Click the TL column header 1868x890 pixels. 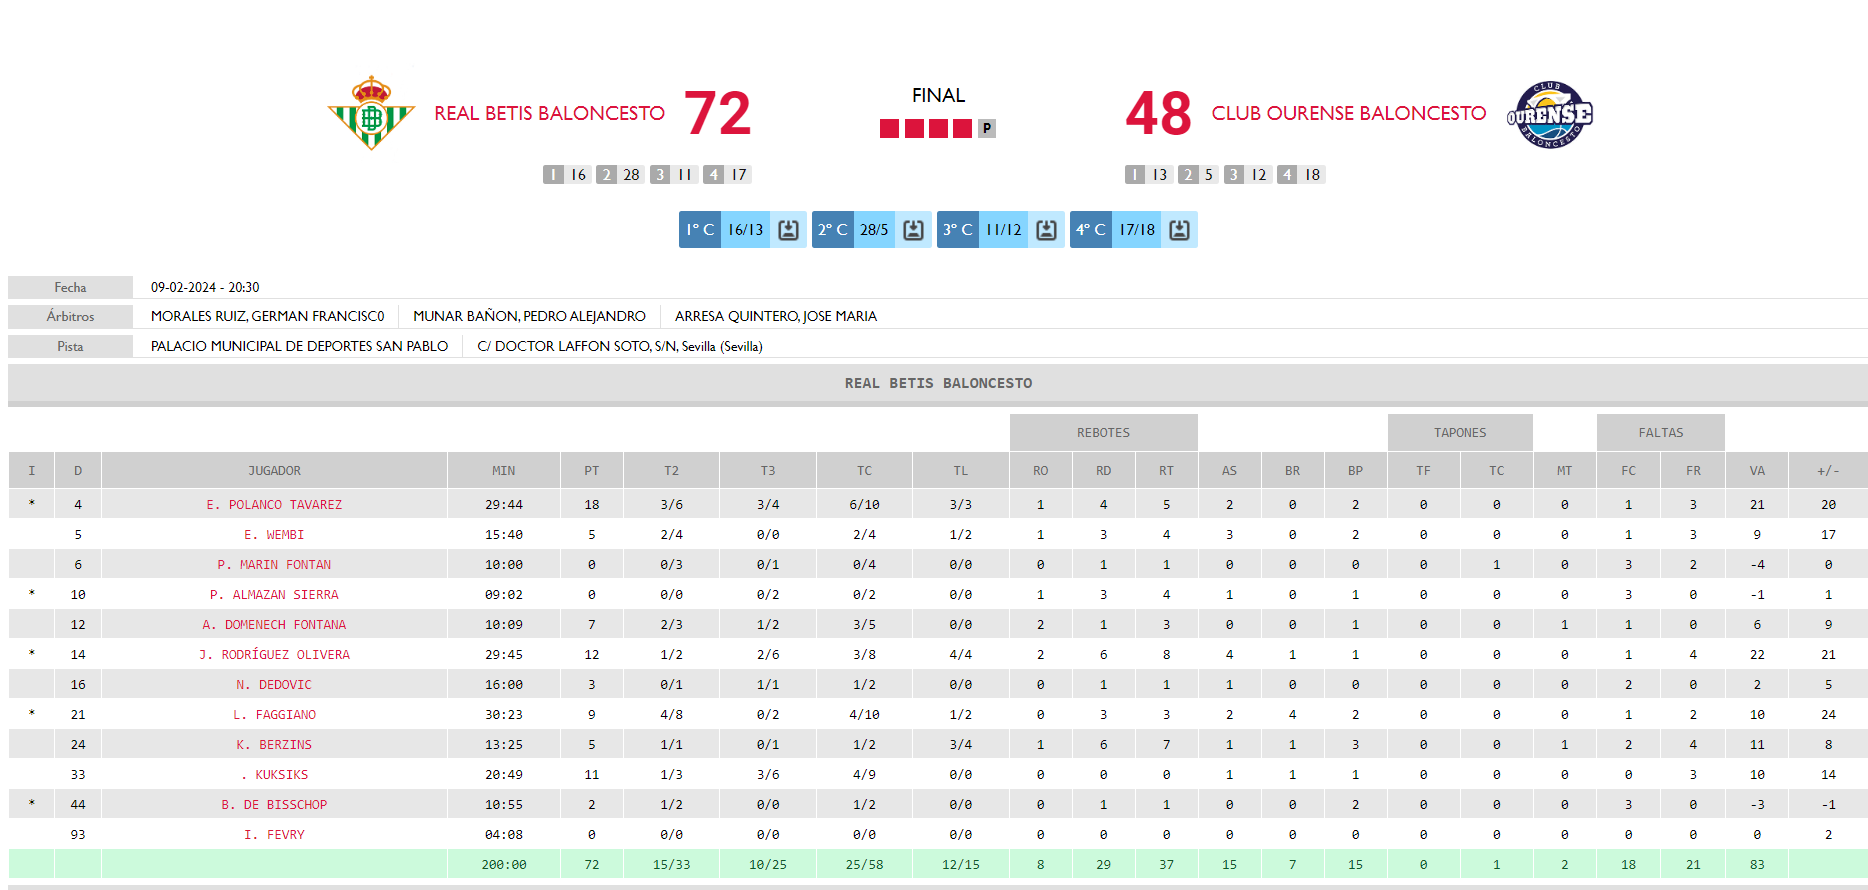(x=961, y=471)
